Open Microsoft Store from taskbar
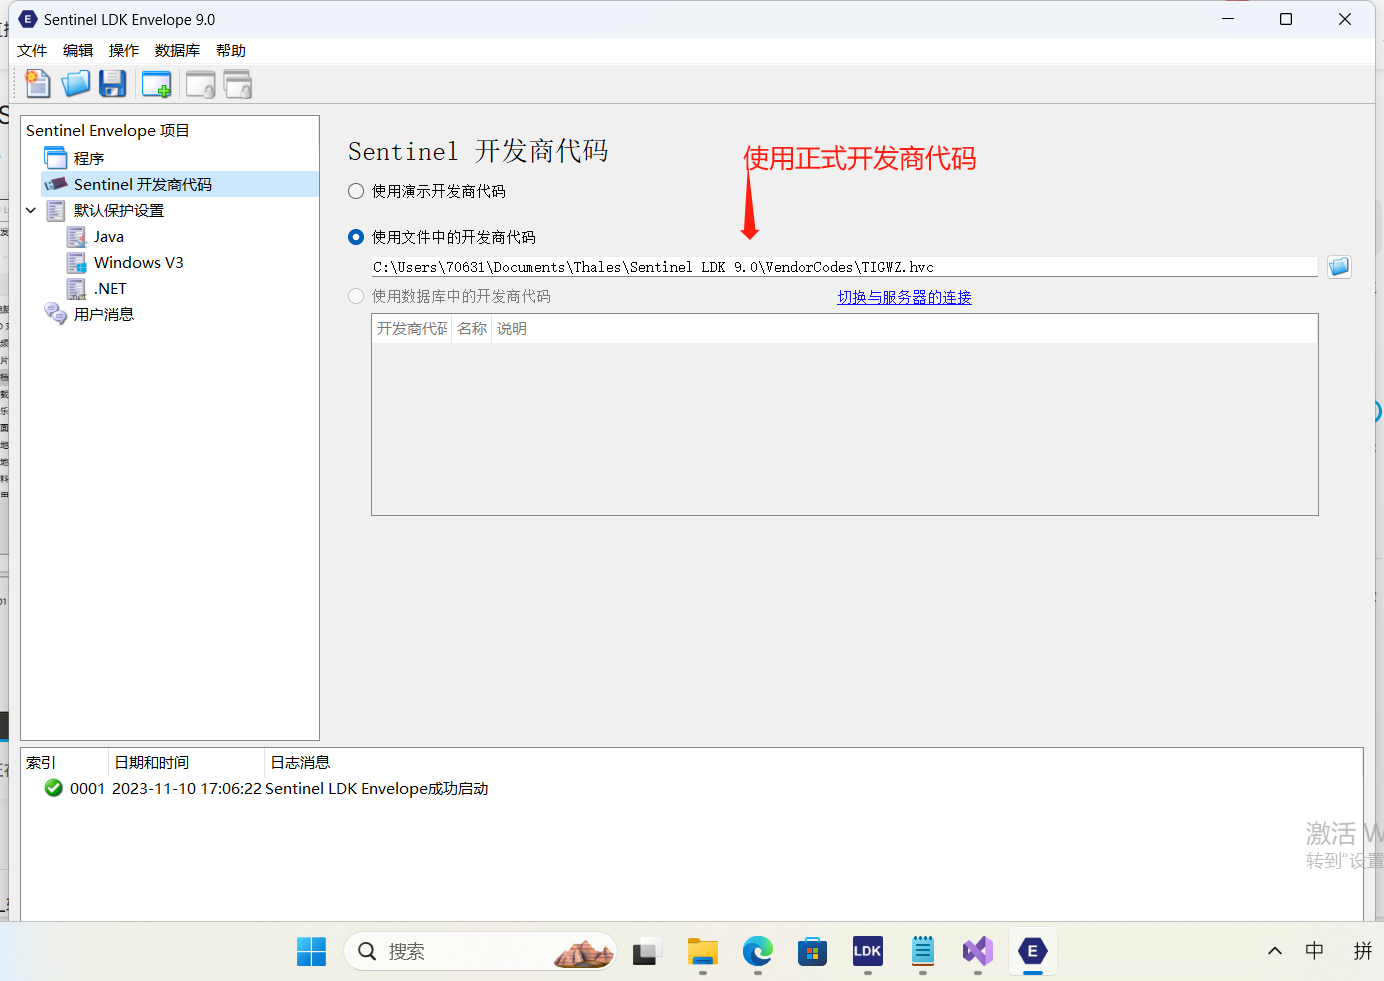The image size is (1384, 981). tap(812, 951)
